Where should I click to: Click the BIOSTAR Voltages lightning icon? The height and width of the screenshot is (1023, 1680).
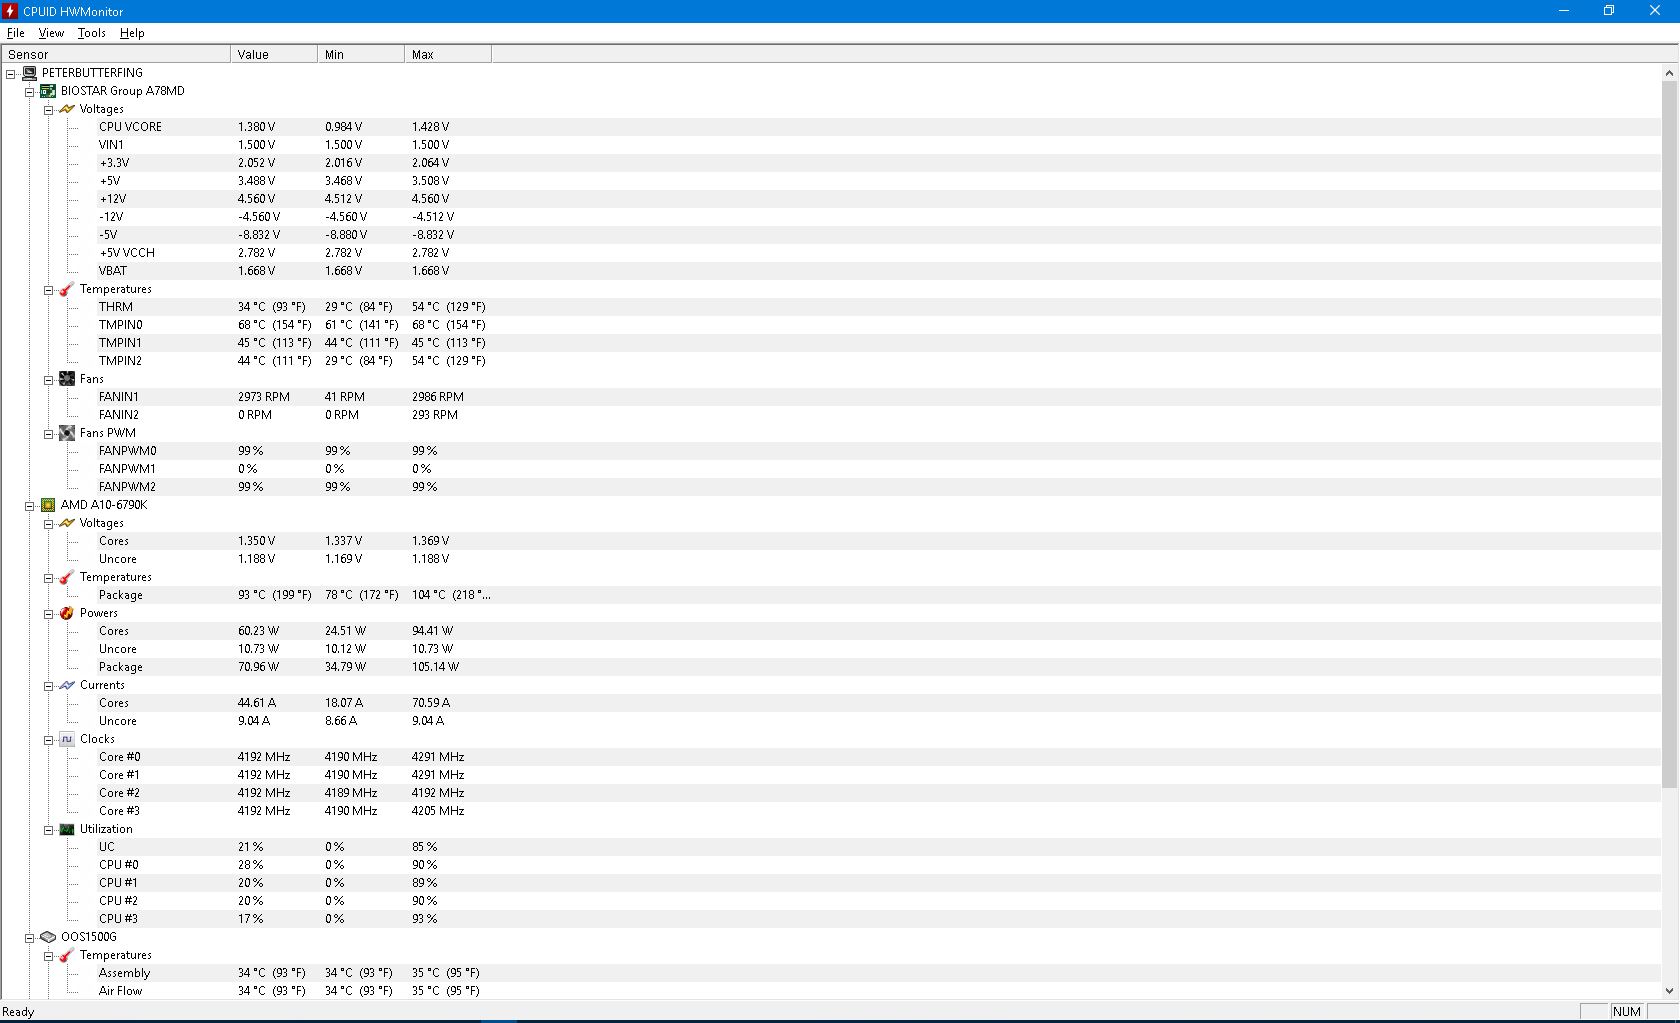[x=67, y=109]
